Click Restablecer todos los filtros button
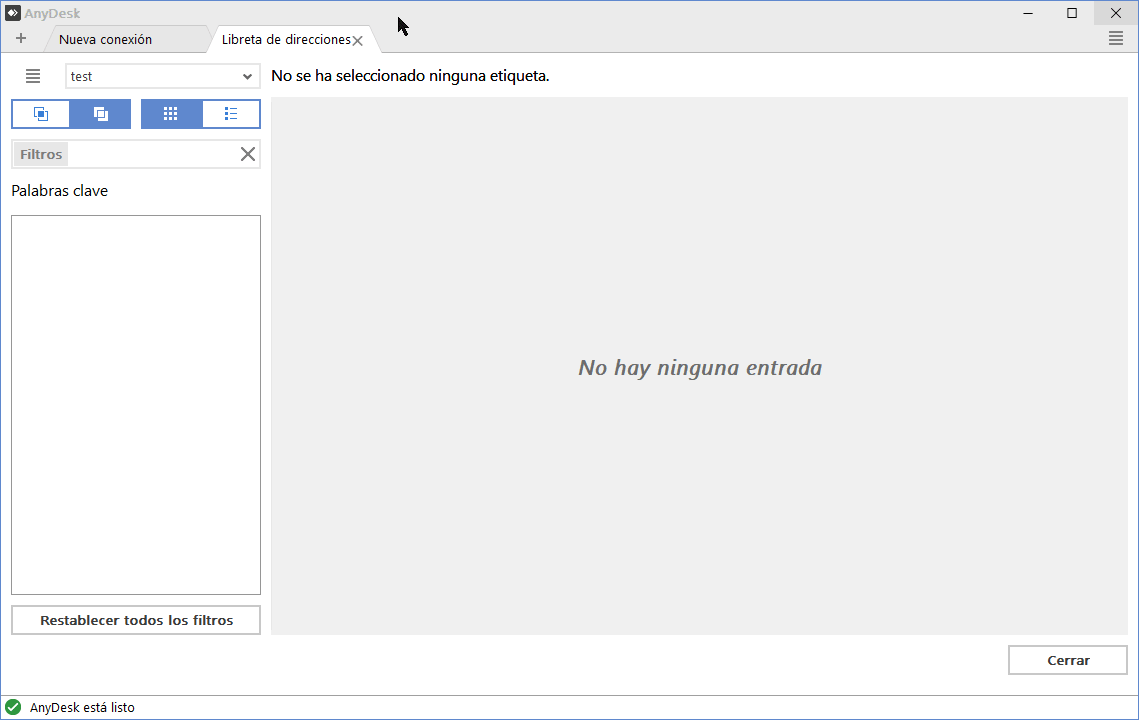This screenshot has height=720, width=1139. (136, 620)
